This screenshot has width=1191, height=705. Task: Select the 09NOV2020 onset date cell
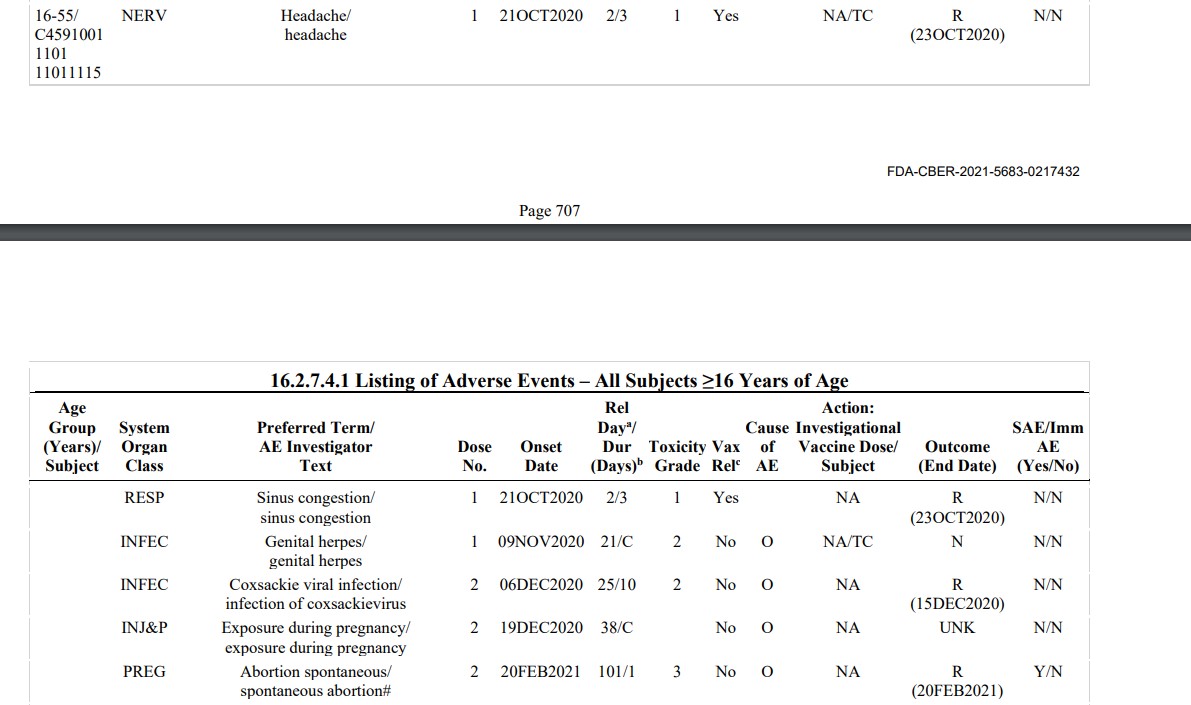coord(540,542)
